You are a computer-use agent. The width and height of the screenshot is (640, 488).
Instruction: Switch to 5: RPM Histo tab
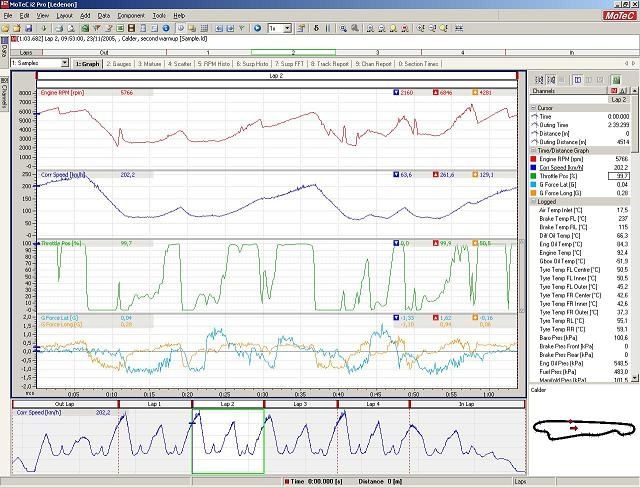(213, 64)
